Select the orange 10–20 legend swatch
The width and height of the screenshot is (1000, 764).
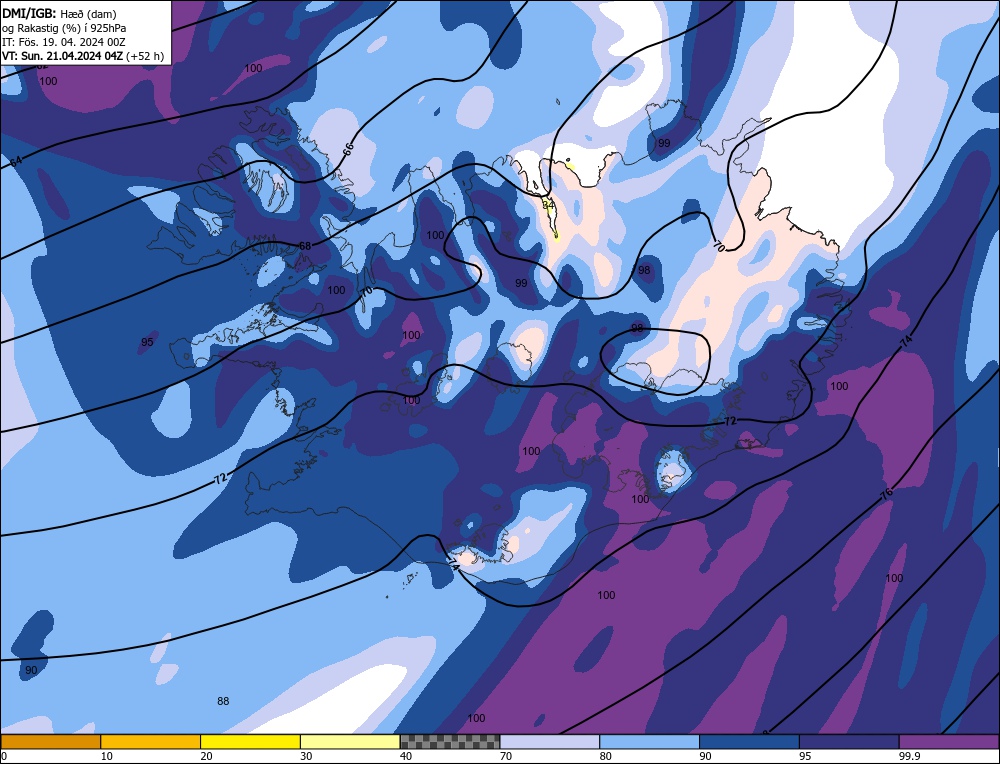151,742
